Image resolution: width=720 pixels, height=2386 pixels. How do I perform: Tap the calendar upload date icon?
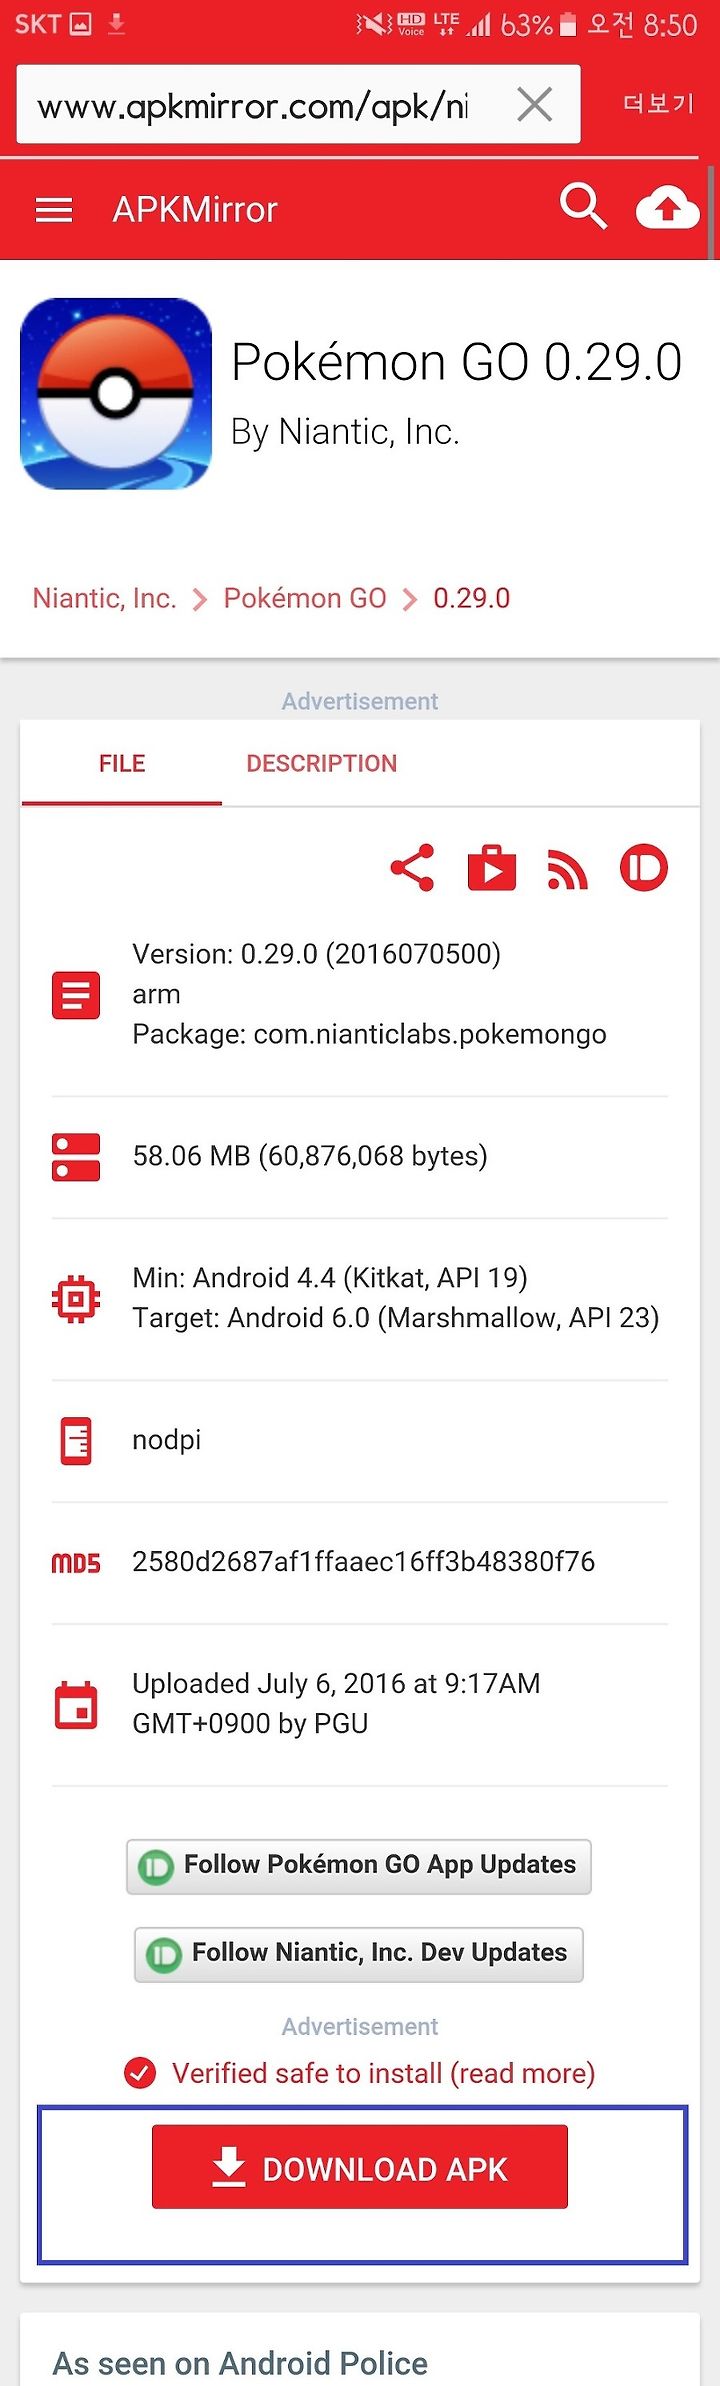coord(76,1705)
